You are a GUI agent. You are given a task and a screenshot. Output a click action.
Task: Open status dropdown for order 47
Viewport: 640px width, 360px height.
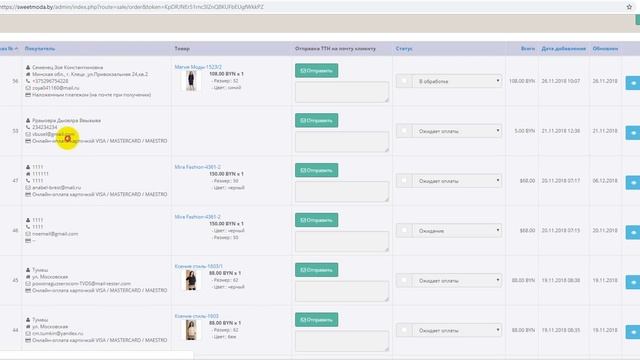[x=457, y=181]
